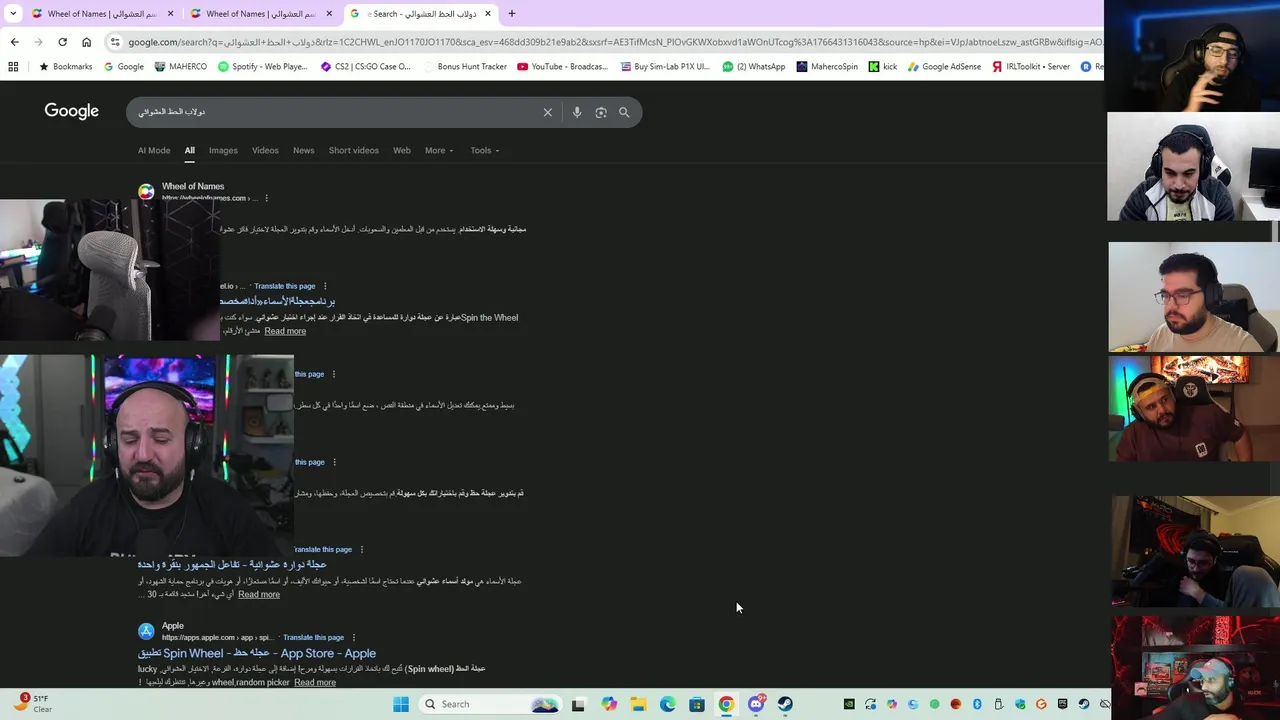Select the News results filter

tap(303, 150)
